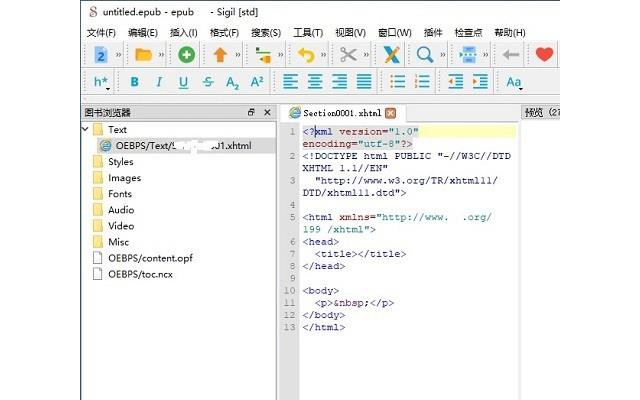
Task: Click the new file icon in toolbar
Action: [100, 54]
